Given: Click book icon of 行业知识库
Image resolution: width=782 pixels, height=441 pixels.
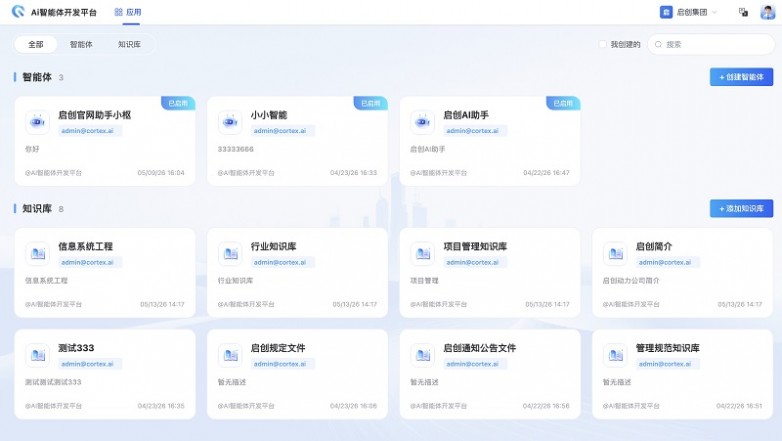Looking at the screenshot, I should 230,253.
